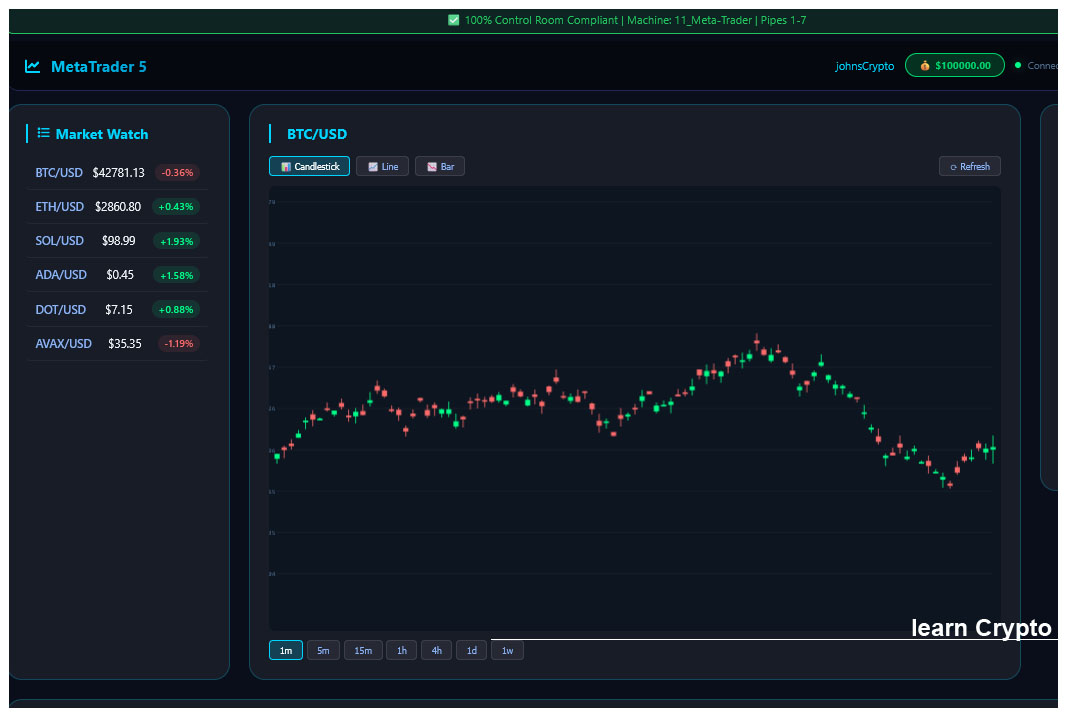Select the 4h timeframe
1067x718 pixels.
coord(436,650)
